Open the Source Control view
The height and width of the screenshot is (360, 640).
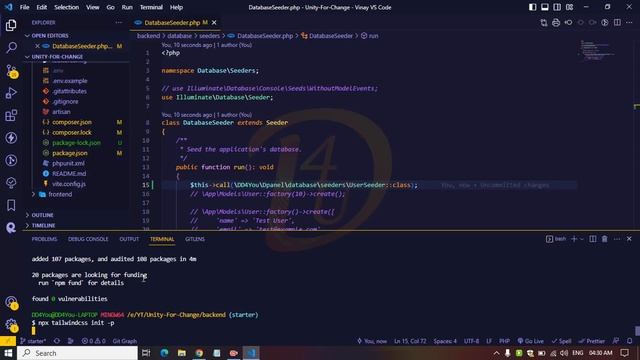pos(11,71)
